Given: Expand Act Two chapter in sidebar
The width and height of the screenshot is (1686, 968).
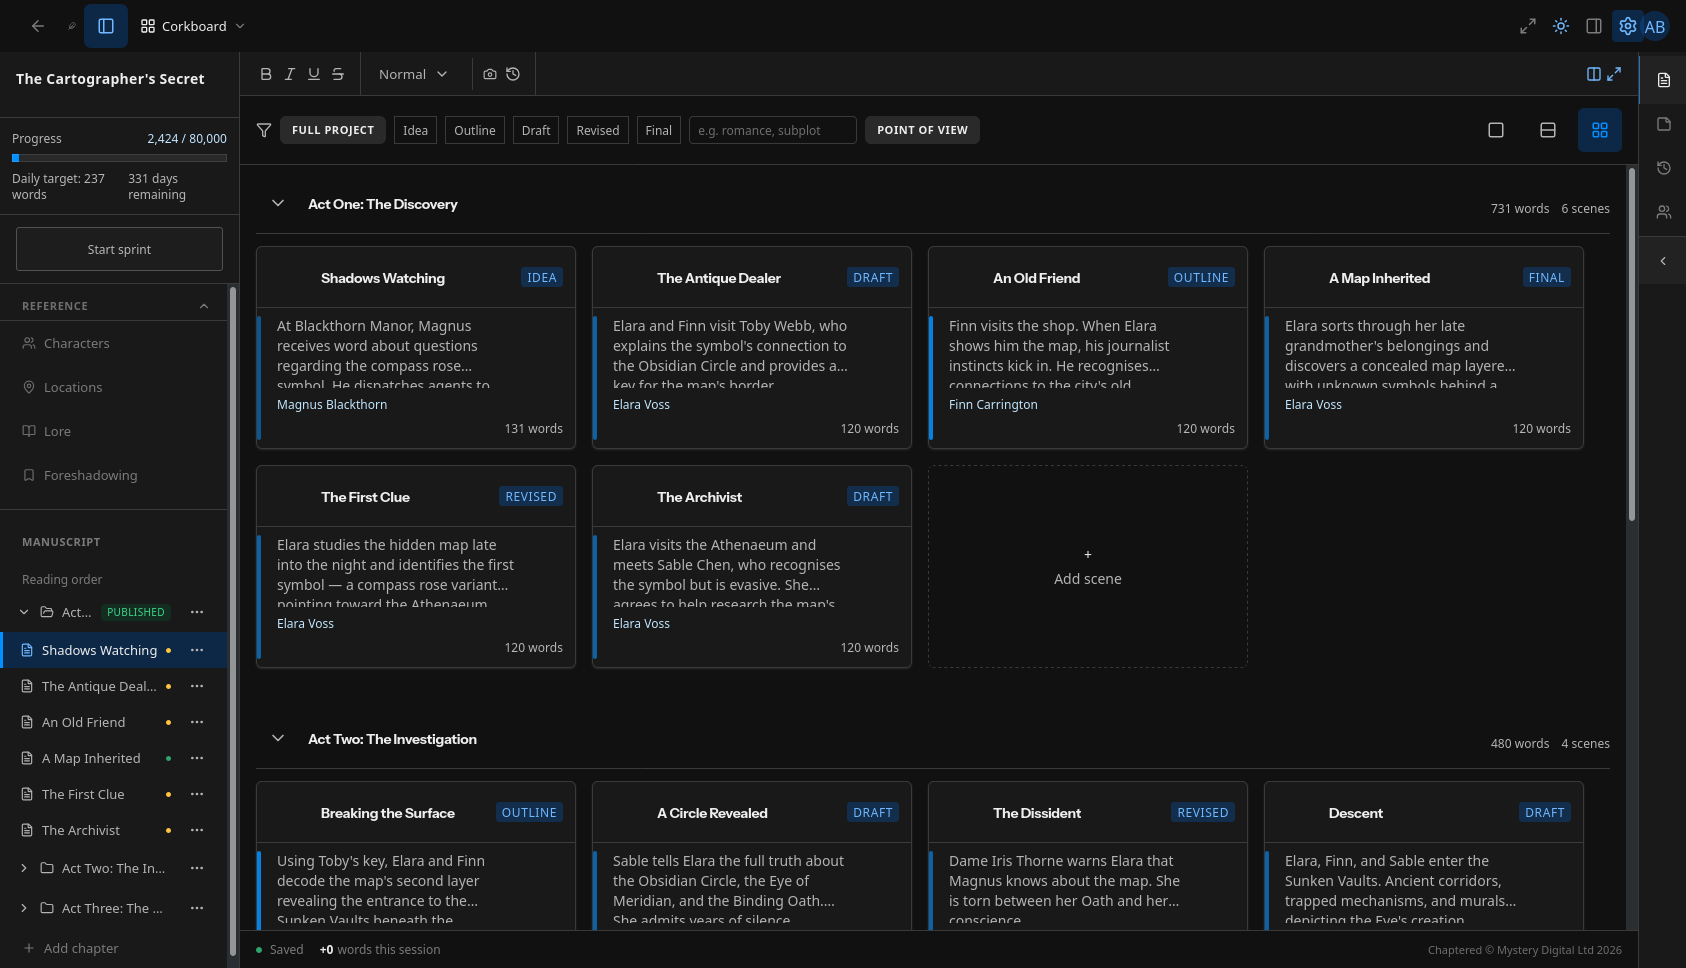Looking at the screenshot, I should click(x=24, y=868).
